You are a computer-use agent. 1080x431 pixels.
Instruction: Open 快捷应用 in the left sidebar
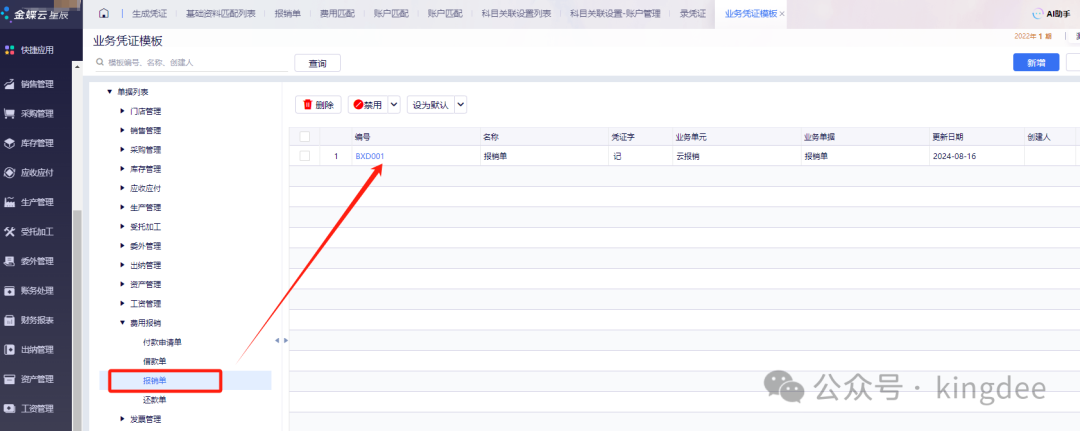pyautogui.click(x=36, y=50)
